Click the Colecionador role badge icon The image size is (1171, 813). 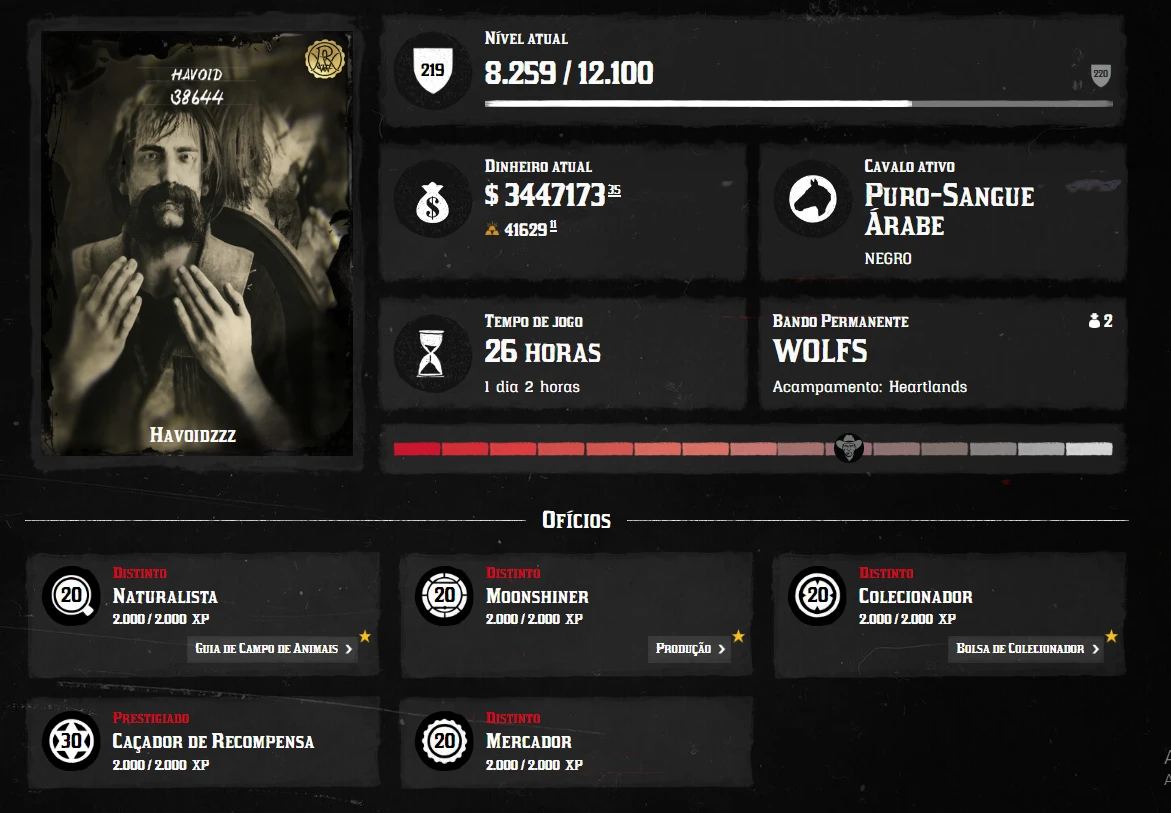tap(817, 596)
